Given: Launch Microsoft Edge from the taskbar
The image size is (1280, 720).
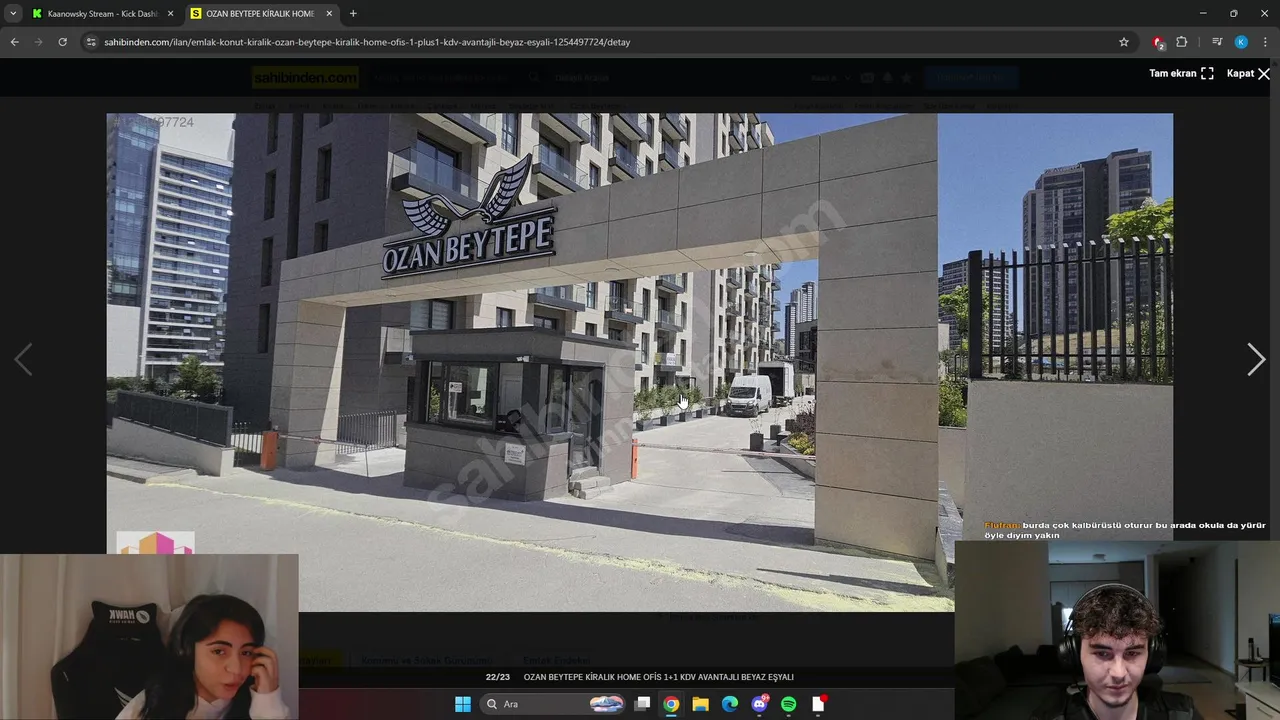Looking at the screenshot, I should point(730,704).
